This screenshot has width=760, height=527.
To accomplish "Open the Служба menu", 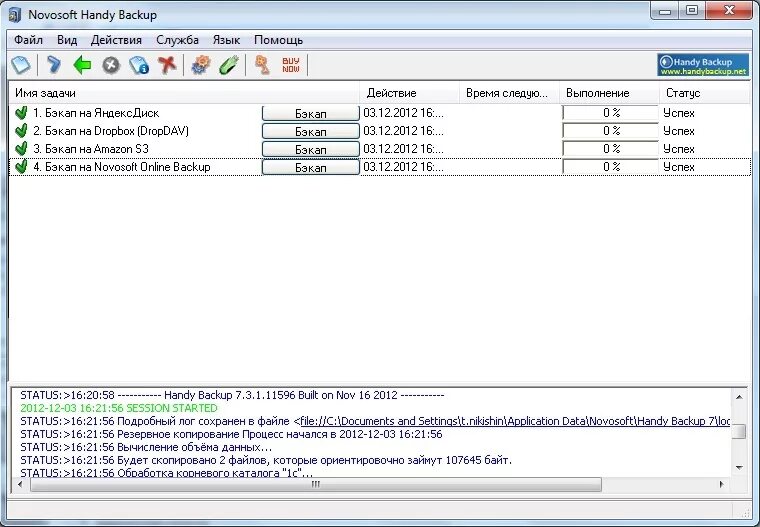I will point(177,40).
